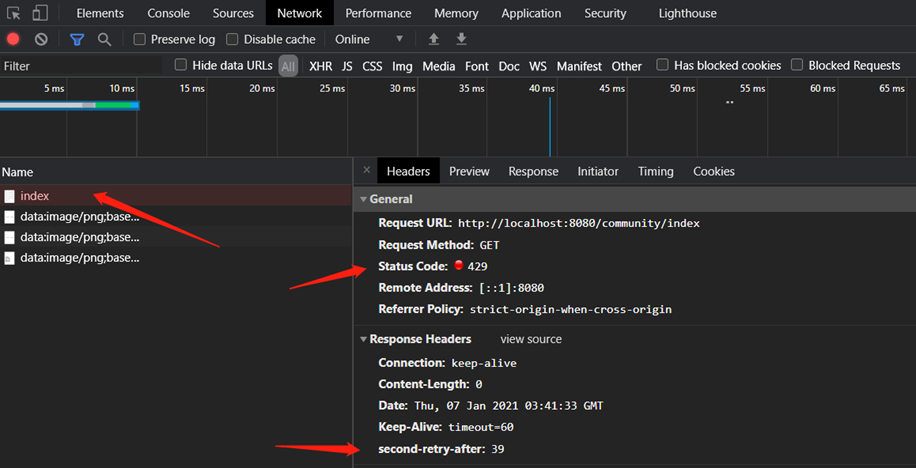The height and width of the screenshot is (468, 916).
Task: Click the export HAR download arrow icon
Action: click(461, 39)
